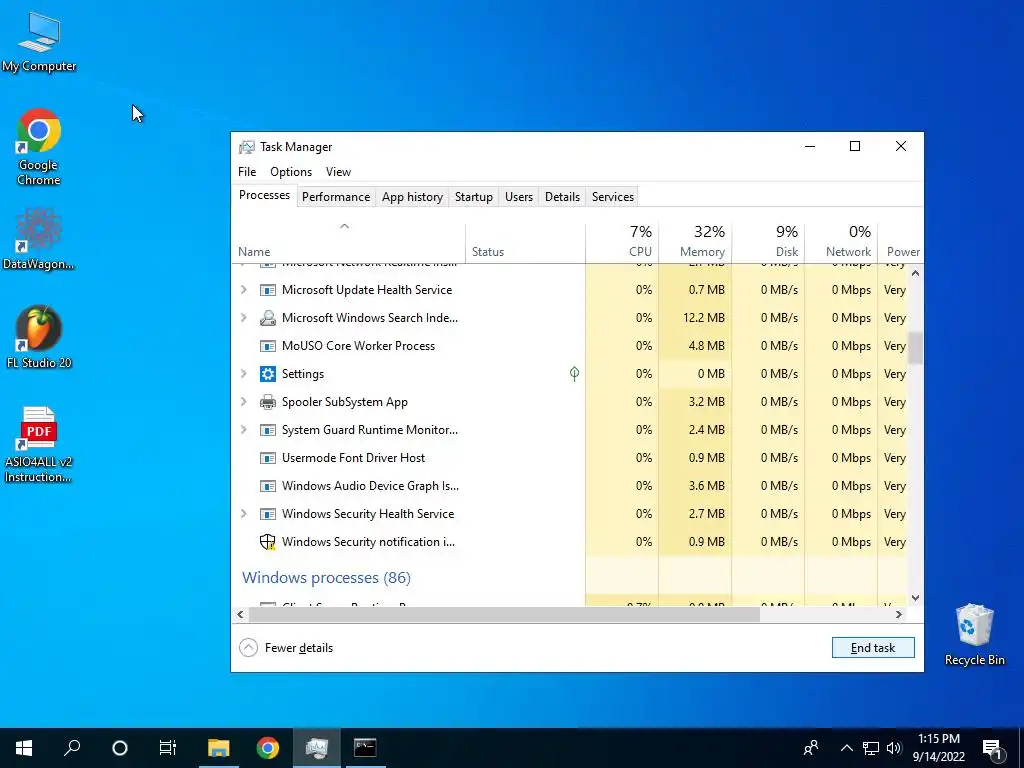Image resolution: width=1024 pixels, height=768 pixels.
Task: Sort by the Disk column header
Action: 768,243
